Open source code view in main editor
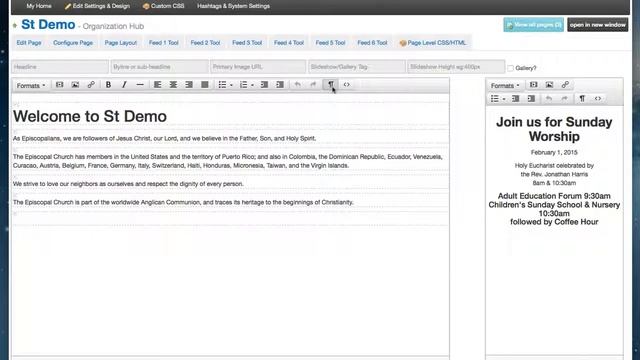Image resolution: width=640 pixels, height=360 pixels. click(x=347, y=85)
